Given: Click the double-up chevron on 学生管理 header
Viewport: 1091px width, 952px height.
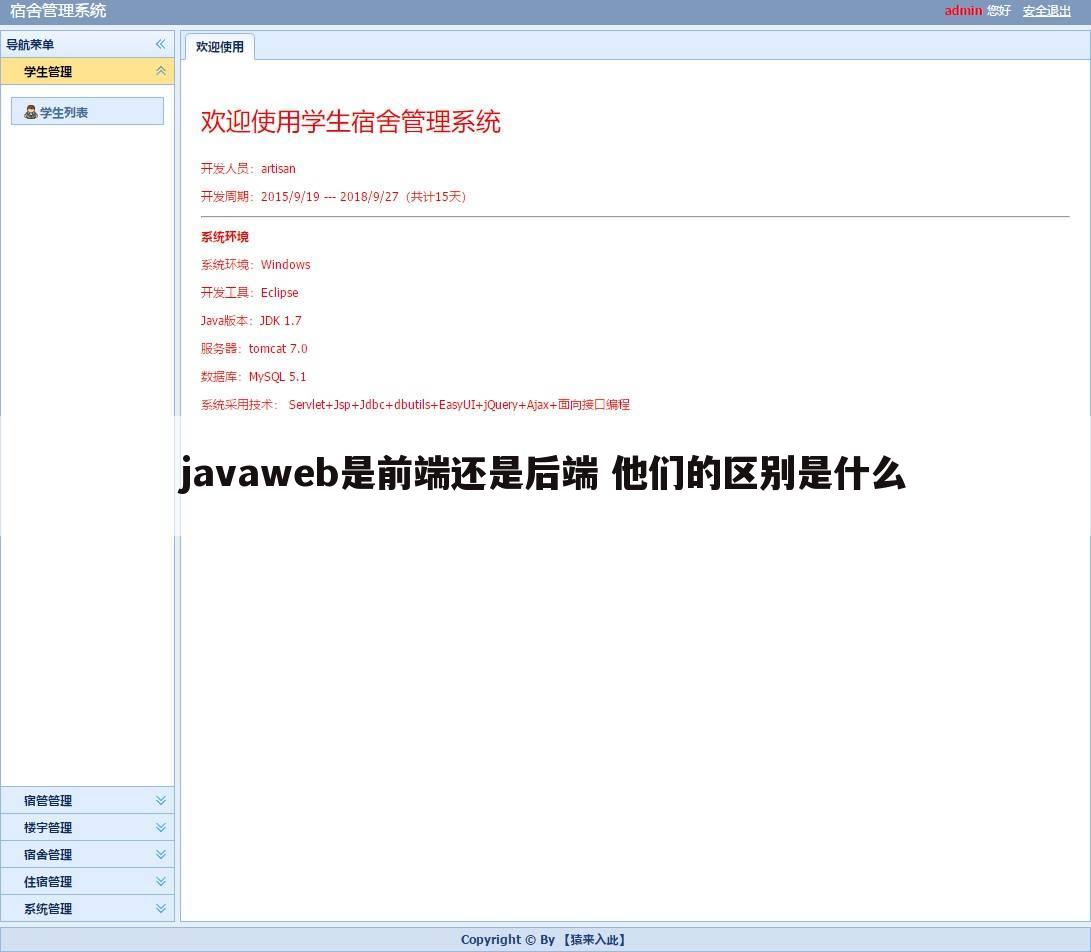Looking at the screenshot, I should 161,71.
